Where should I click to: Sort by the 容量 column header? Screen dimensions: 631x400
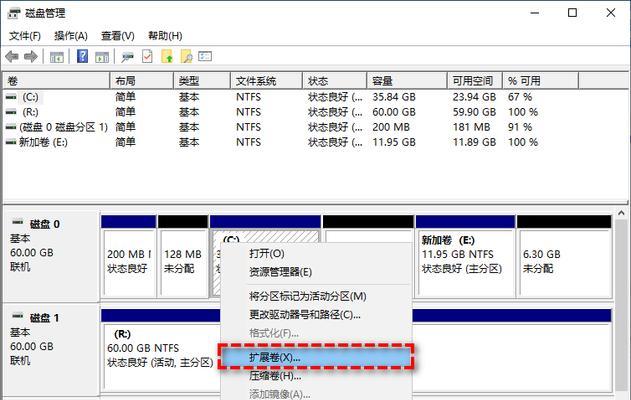click(x=407, y=81)
